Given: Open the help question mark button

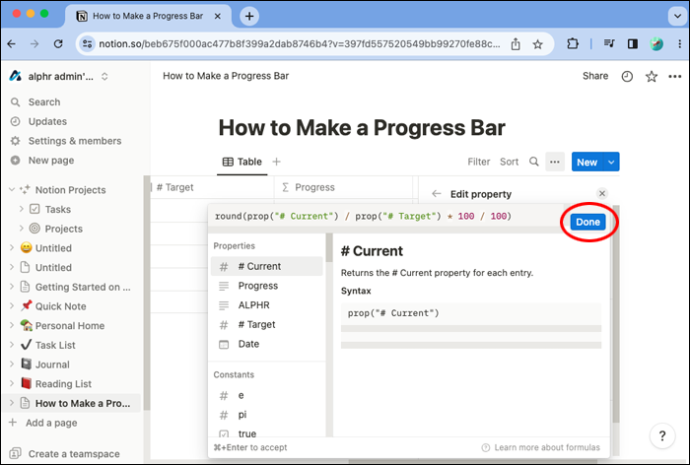Looking at the screenshot, I should (x=662, y=436).
